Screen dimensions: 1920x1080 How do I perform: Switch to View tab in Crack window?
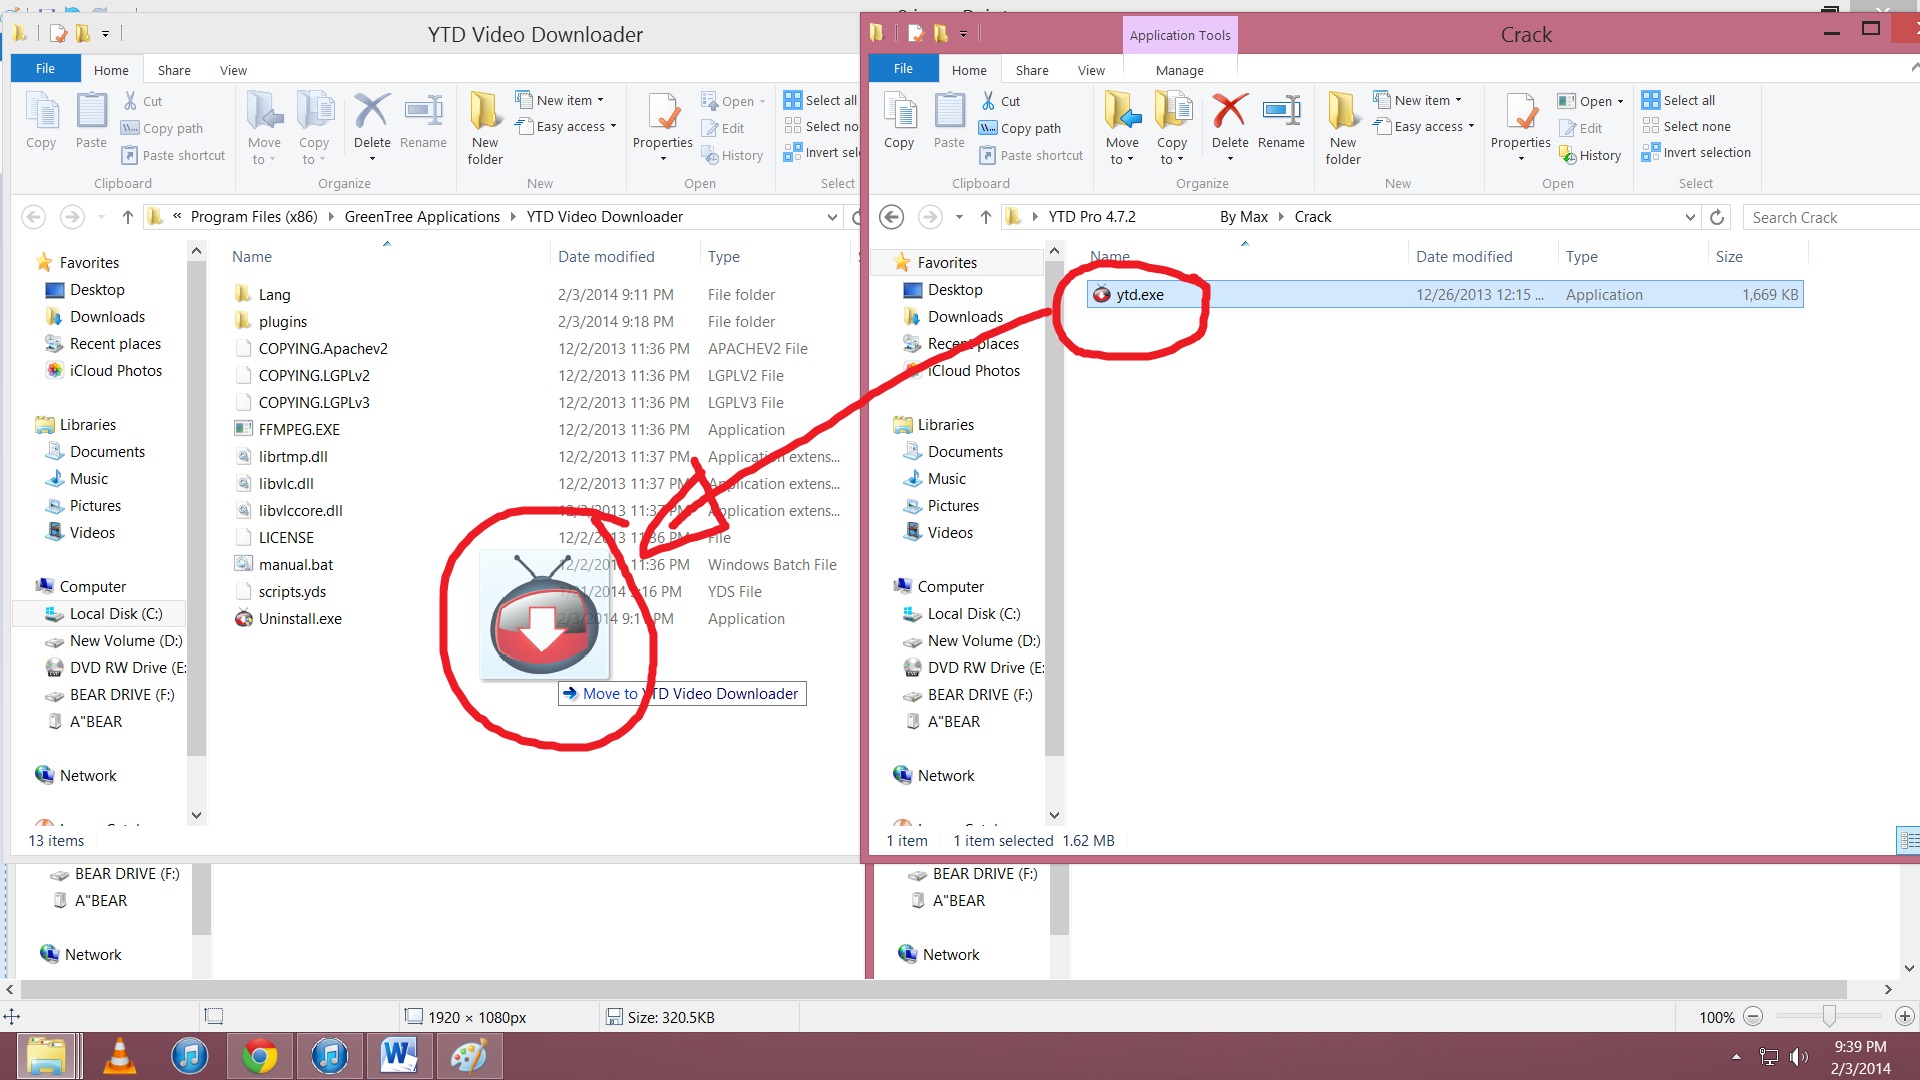point(1091,70)
